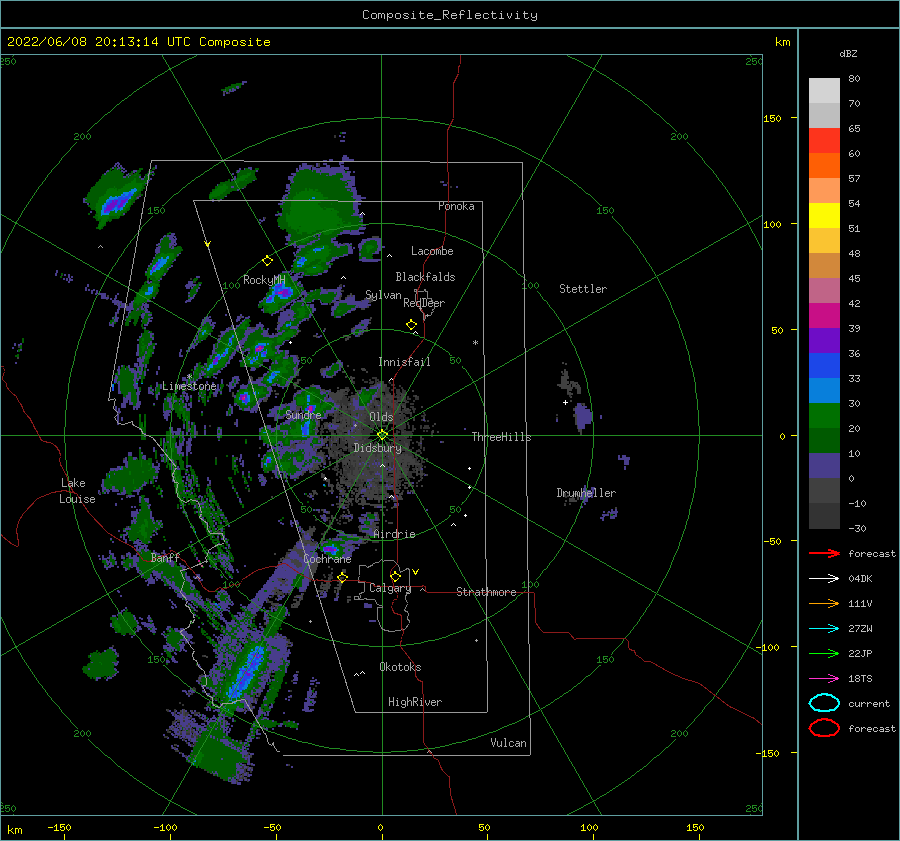900x841 pixels.
Task: Click the Lake Louise label
Action: (77, 491)
